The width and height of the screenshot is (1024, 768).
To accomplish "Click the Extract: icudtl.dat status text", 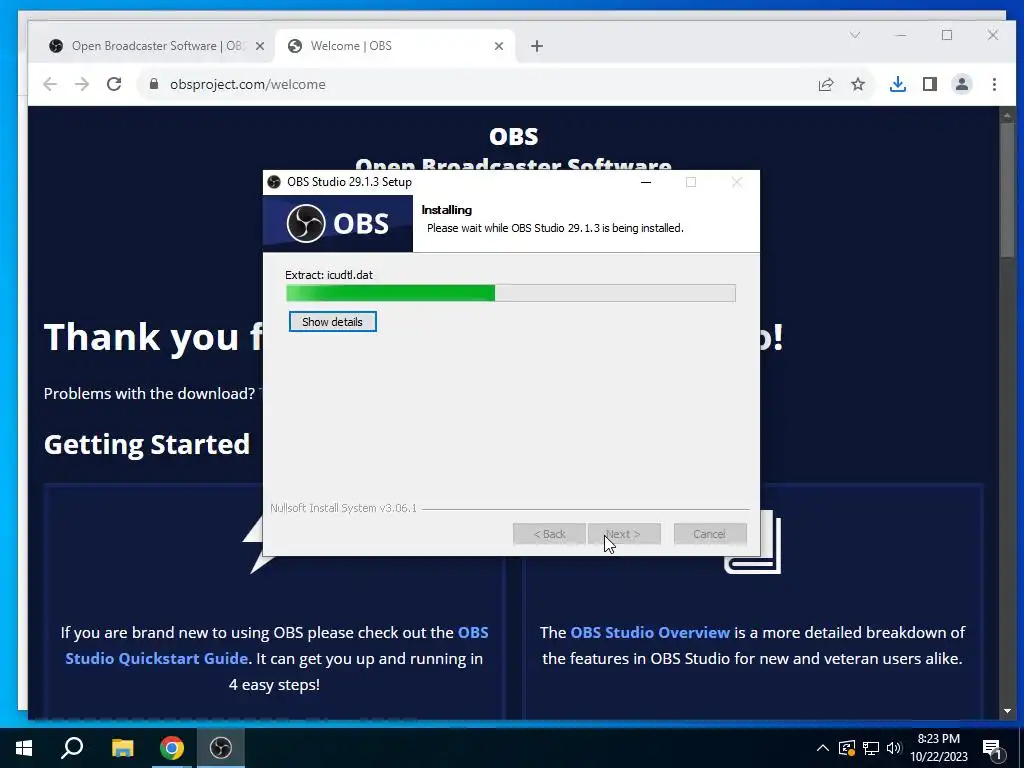I will coord(329,275).
